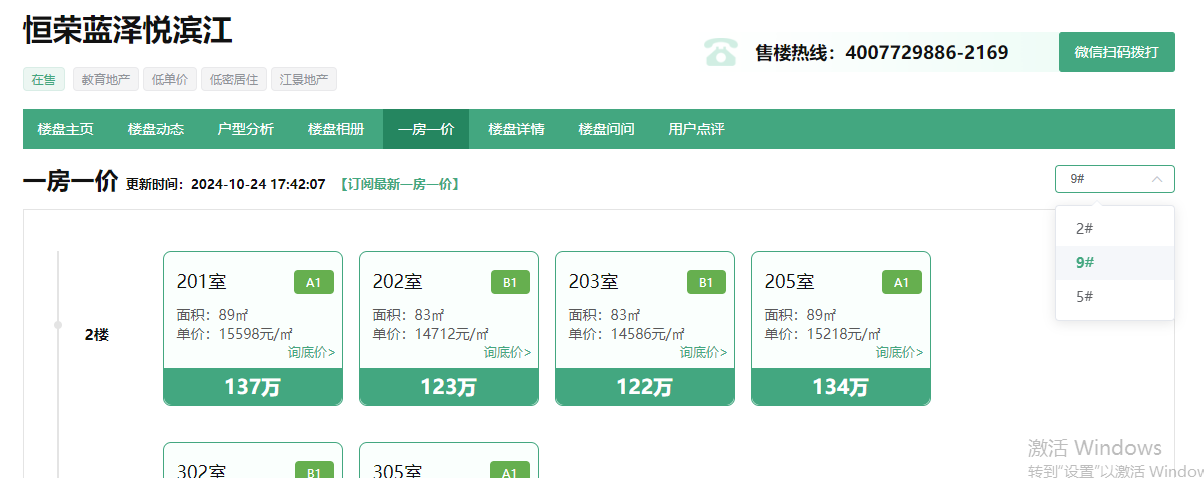The height and width of the screenshot is (478, 1204).
Task: Click the 恒荣蓝泽悦滨江 project title
Action: click(128, 30)
